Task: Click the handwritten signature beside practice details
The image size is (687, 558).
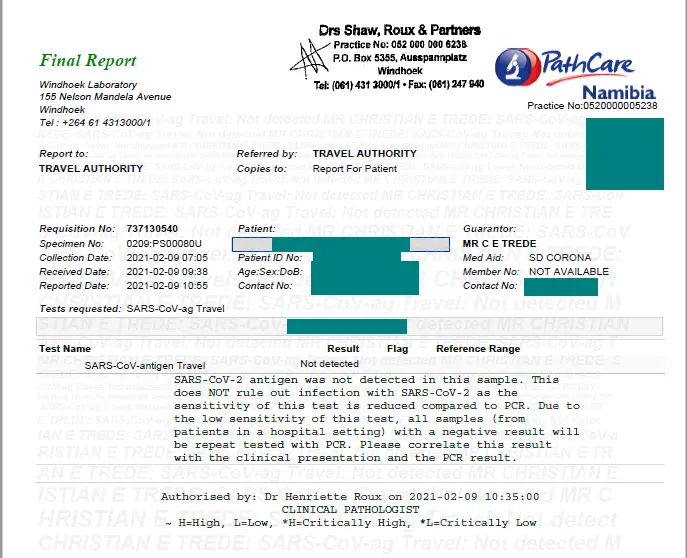Action: [x=308, y=59]
